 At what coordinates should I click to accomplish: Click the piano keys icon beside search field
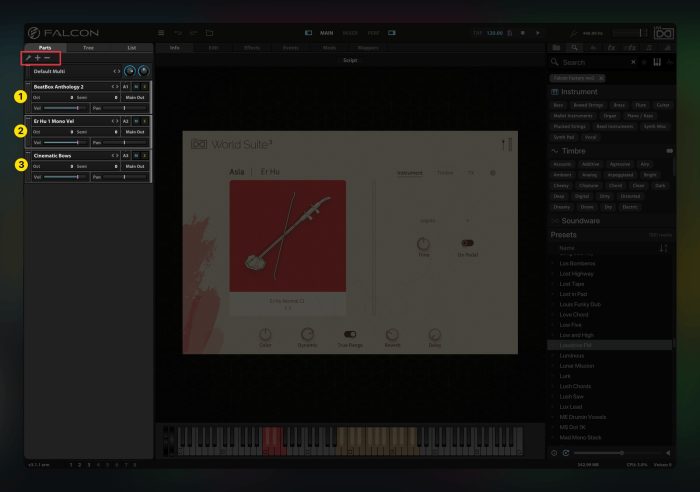pyautogui.click(x=657, y=63)
